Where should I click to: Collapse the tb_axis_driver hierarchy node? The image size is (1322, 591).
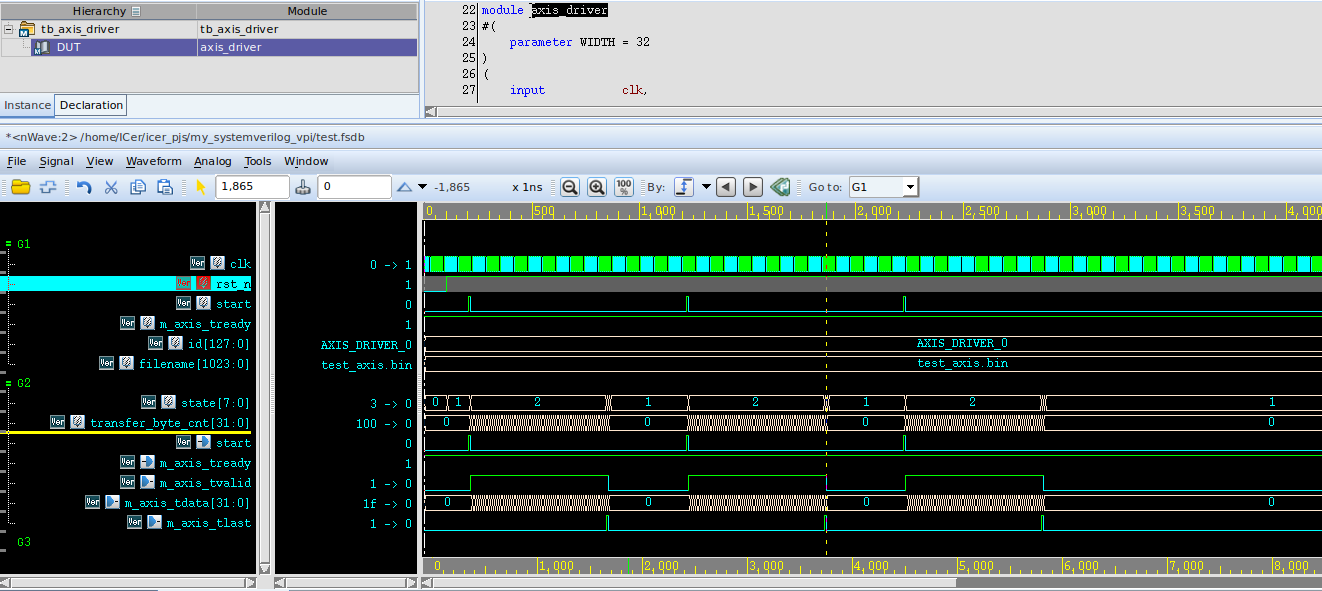click(9, 29)
